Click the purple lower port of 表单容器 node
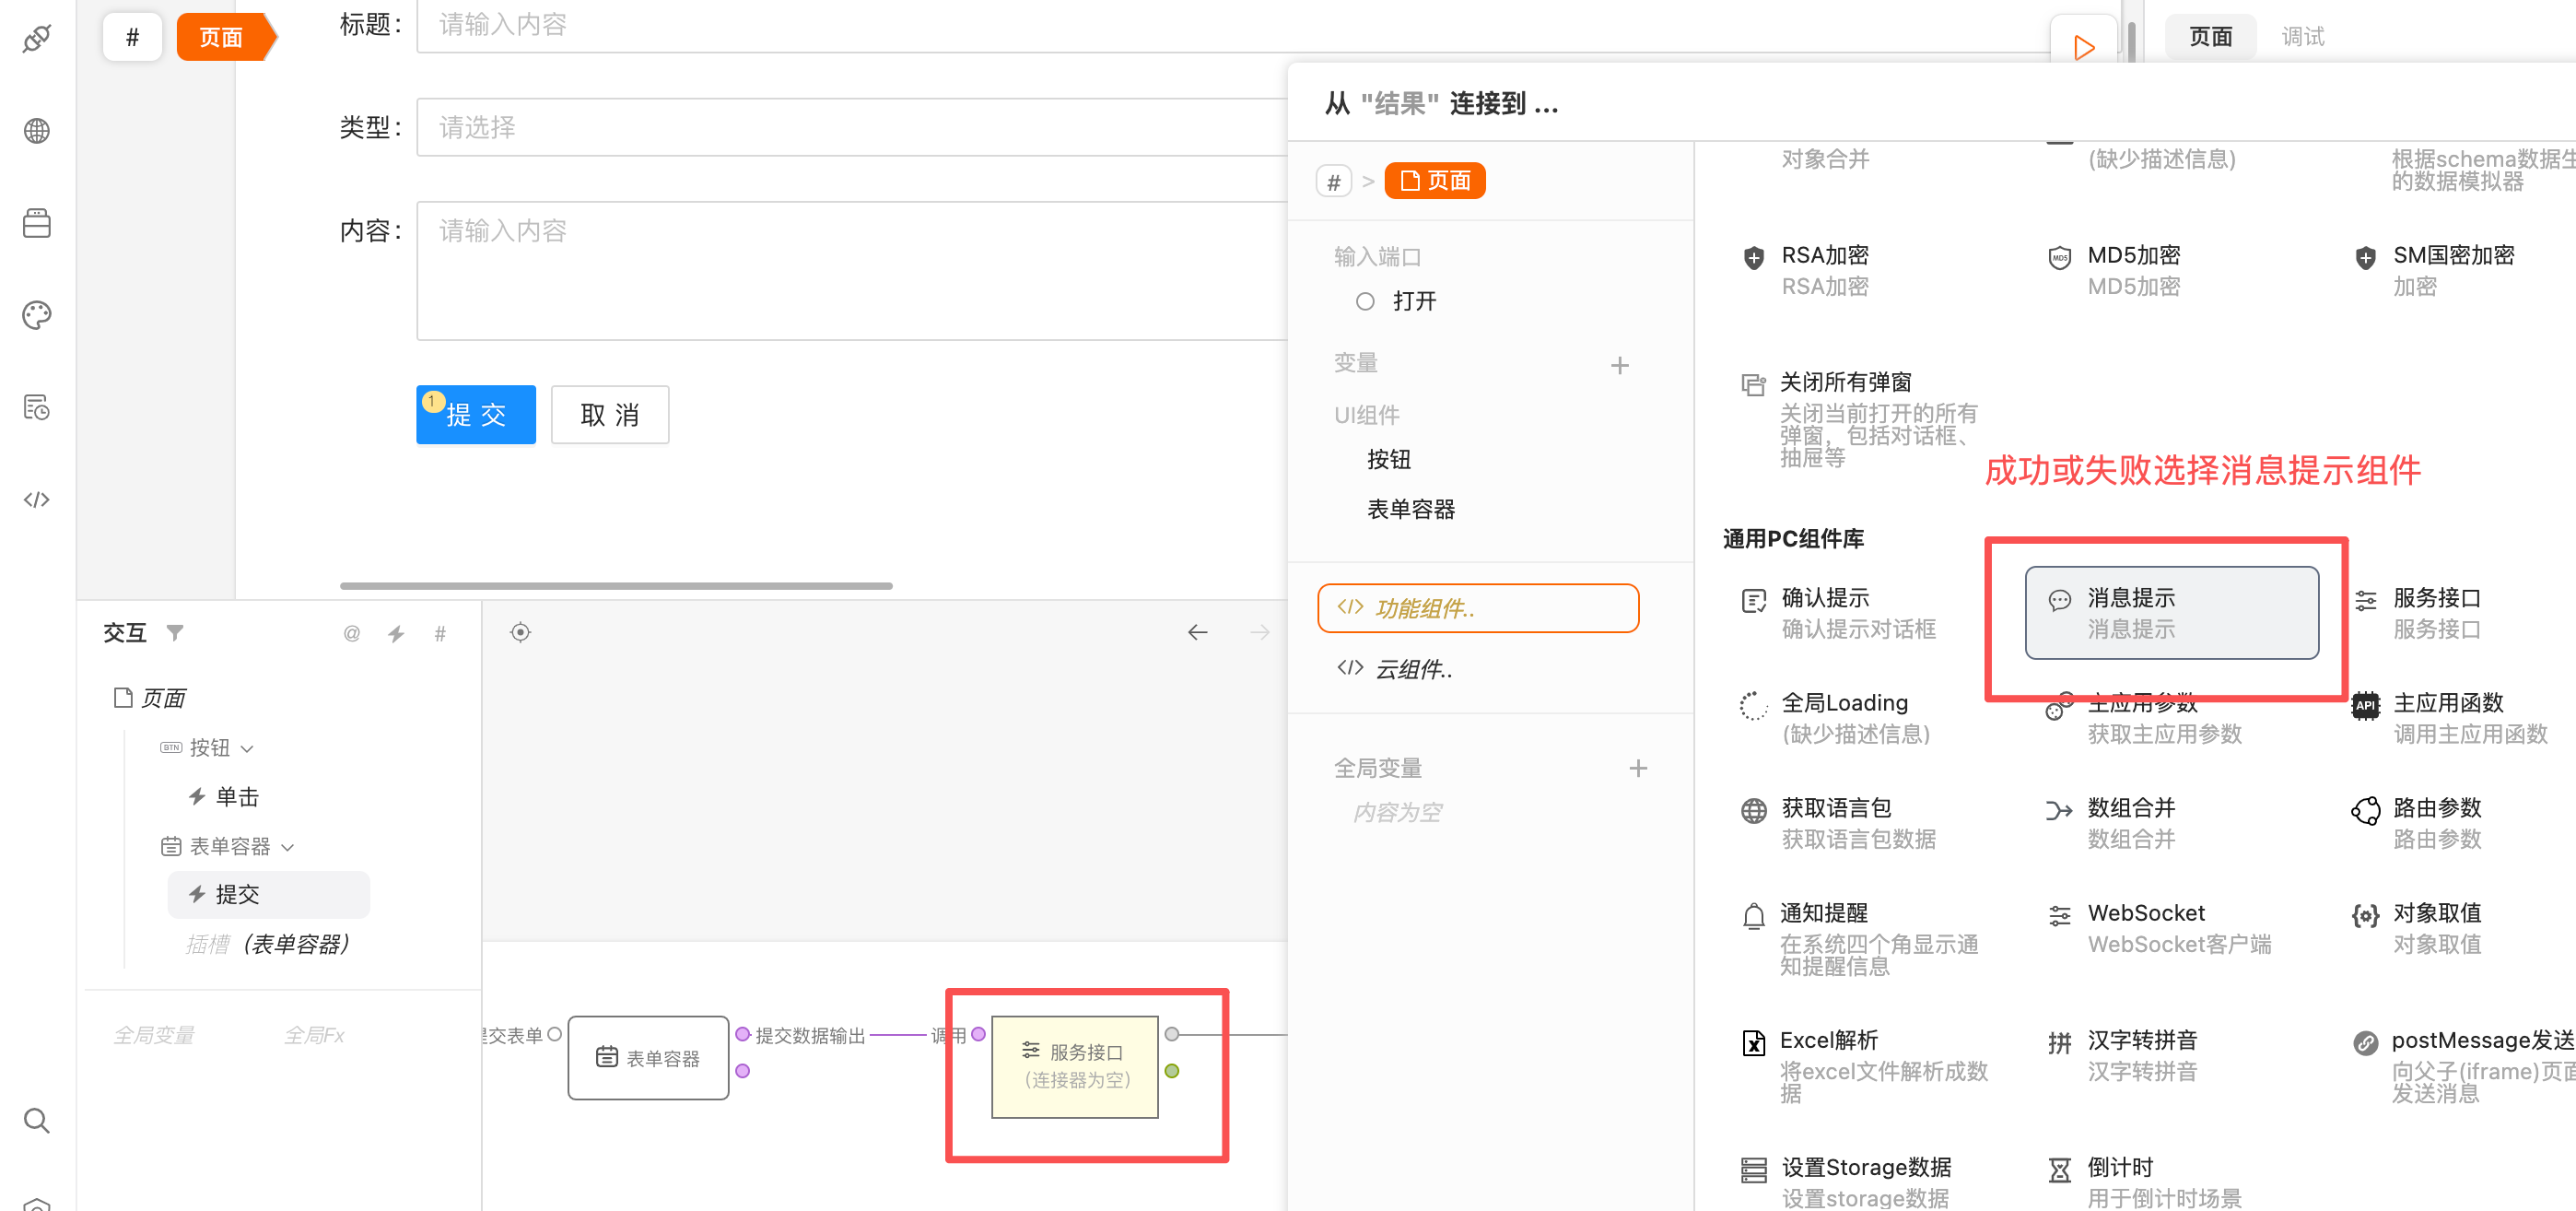 pyautogui.click(x=742, y=1071)
